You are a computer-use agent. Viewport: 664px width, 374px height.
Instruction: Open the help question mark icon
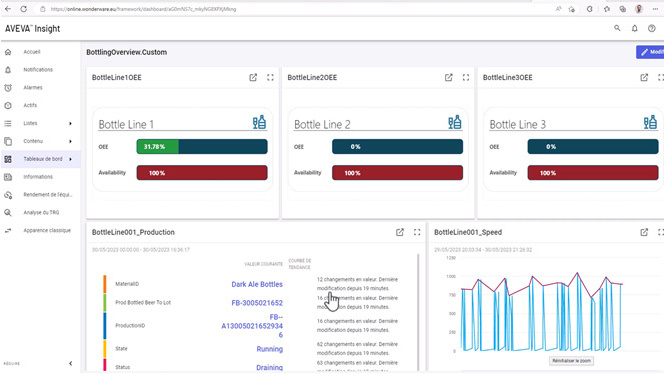pyautogui.click(x=652, y=28)
